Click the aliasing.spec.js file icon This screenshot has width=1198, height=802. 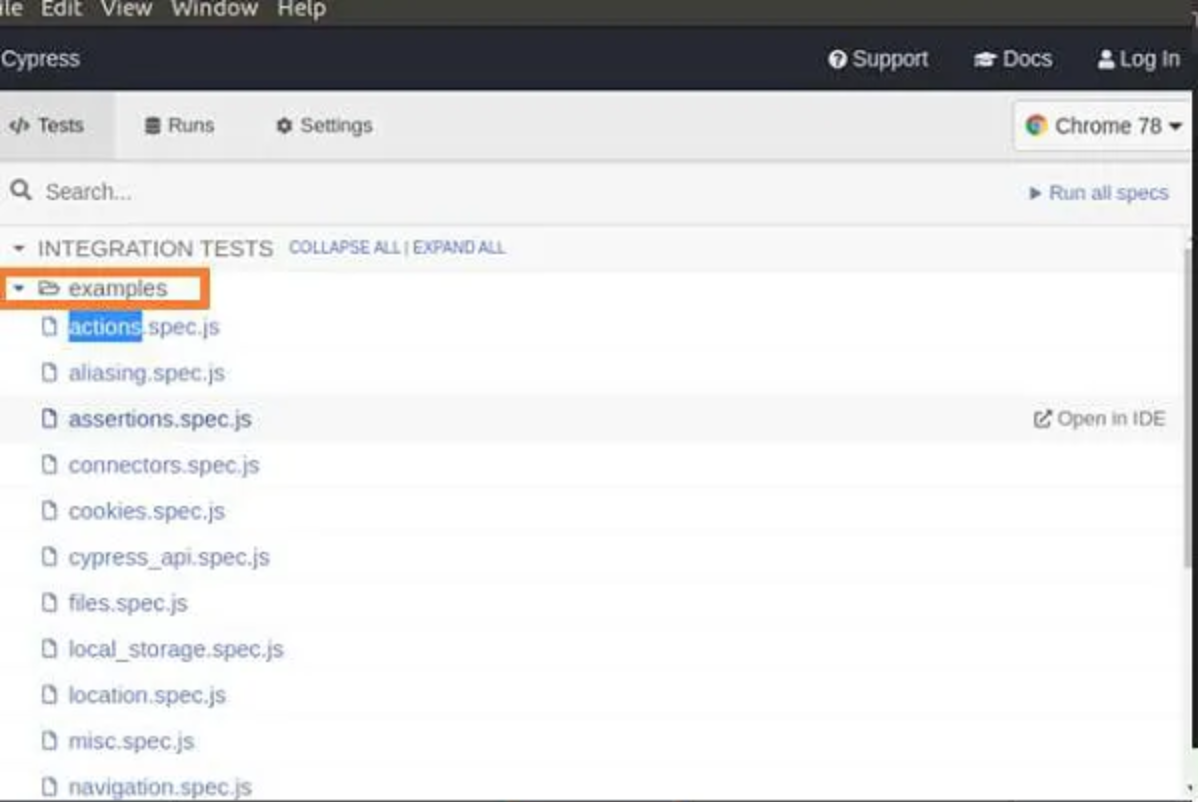[x=49, y=373]
